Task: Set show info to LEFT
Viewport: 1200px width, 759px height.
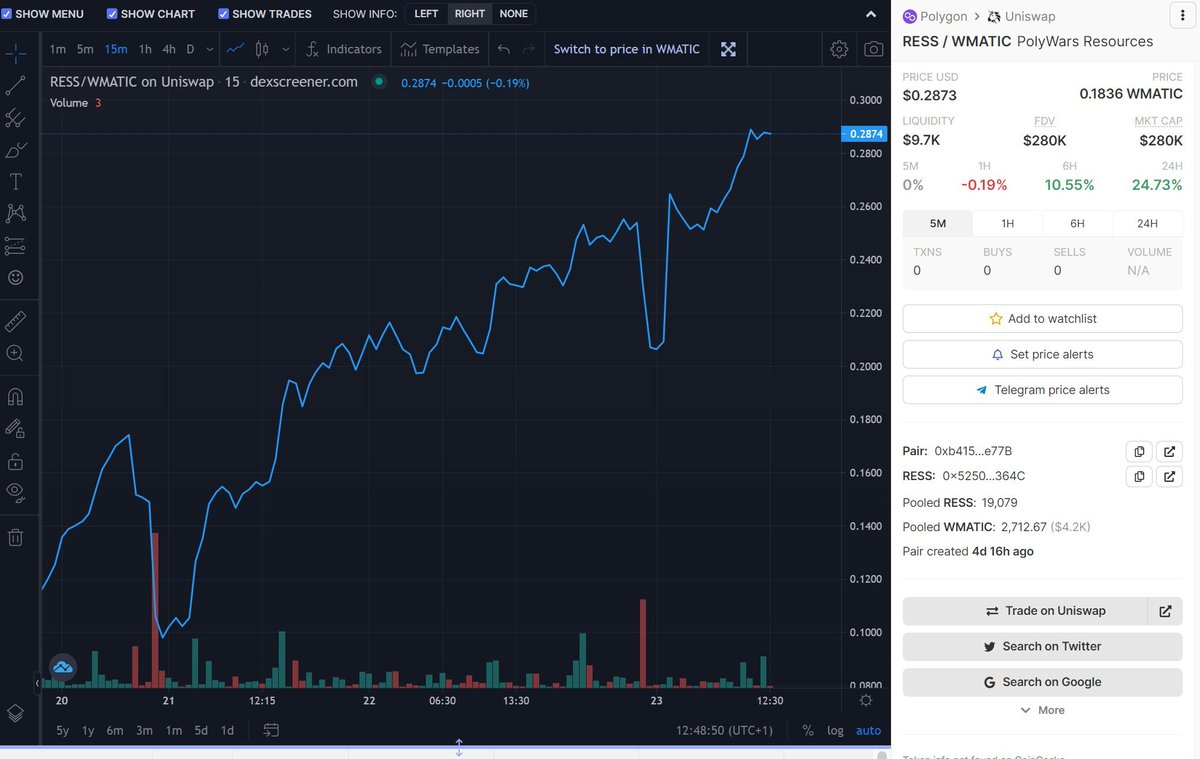Action: pyautogui.click(x=426, y=14)
